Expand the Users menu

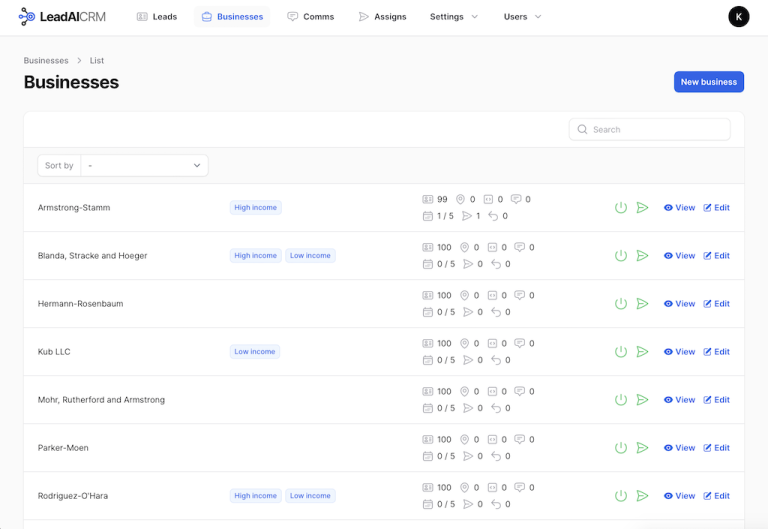(522, 17)
